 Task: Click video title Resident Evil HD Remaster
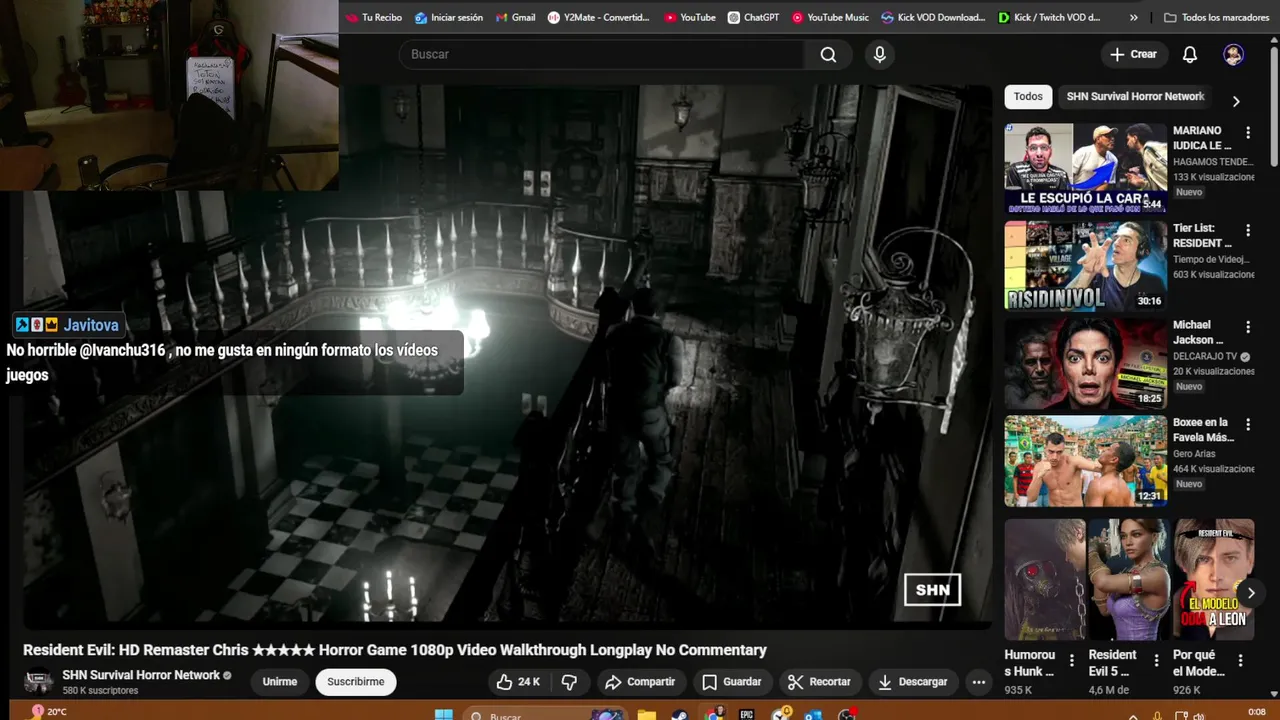click(395, 650)
